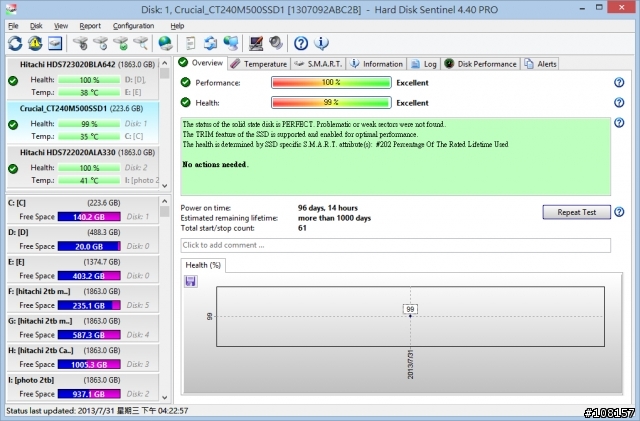Click help icon beside green status text box
This screenshot has width=640, height=421.
click(619, 123)
